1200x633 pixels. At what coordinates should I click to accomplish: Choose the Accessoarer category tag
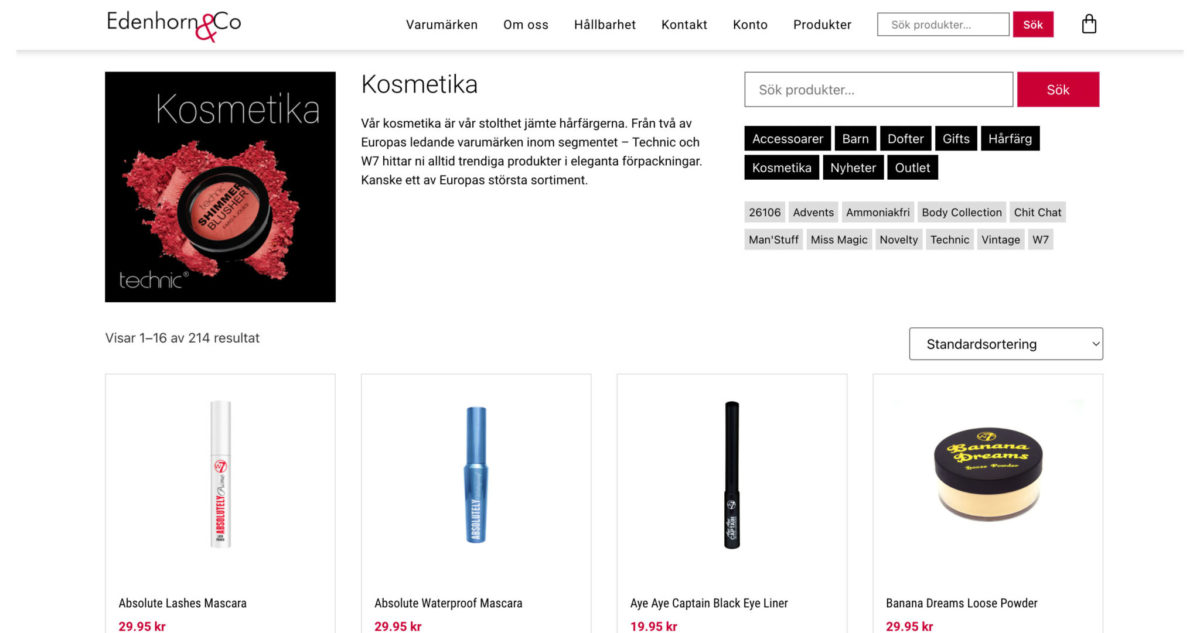pyautogui.click(x=788, y=139)
